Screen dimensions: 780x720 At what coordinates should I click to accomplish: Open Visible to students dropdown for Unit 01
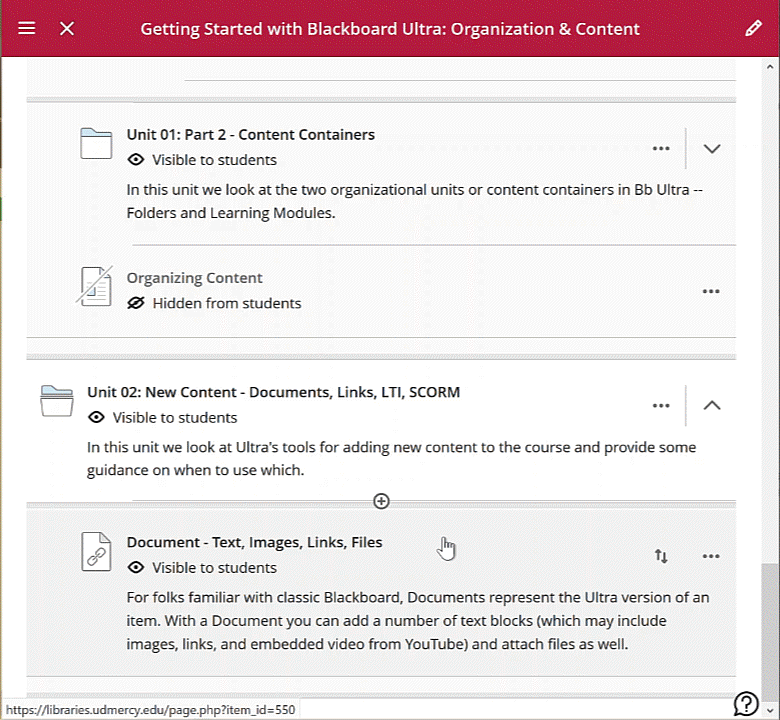coord(214,160)
